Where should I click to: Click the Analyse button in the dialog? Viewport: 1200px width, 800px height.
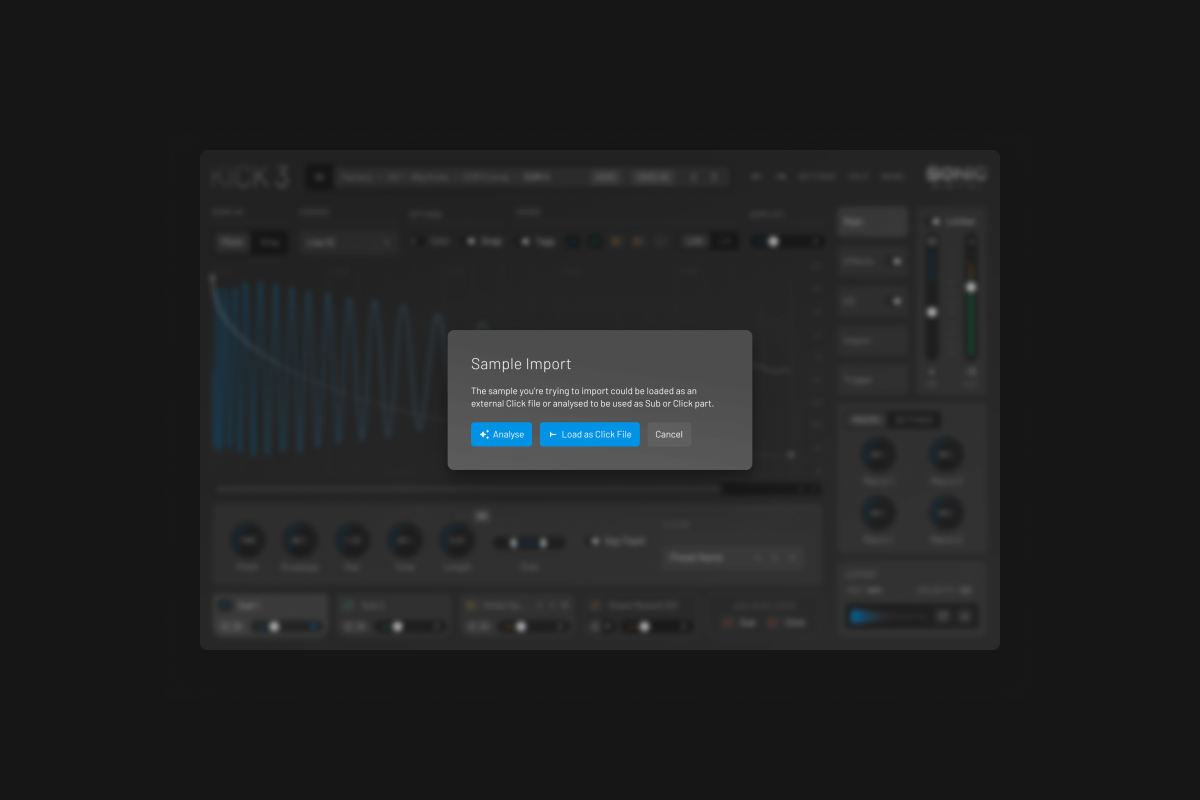[x=501, y=434]
